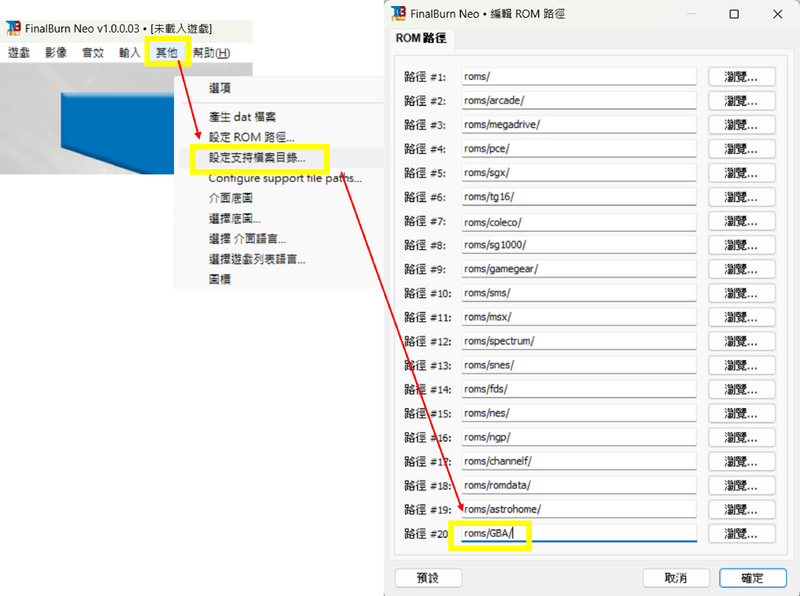Open the 輸入 menu
Viewport: 800px width, 596px height.
coord(130,53)
